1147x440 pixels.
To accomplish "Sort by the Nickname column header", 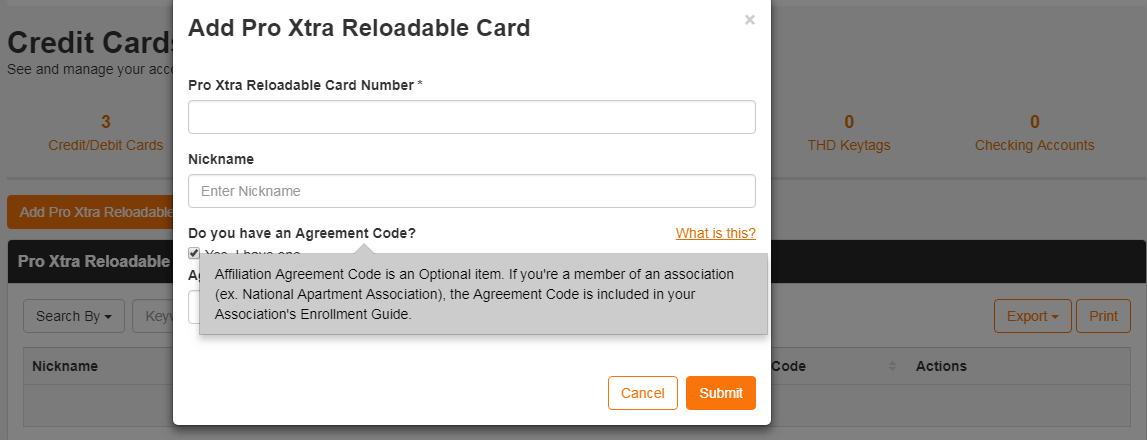I will coord(65,366).
